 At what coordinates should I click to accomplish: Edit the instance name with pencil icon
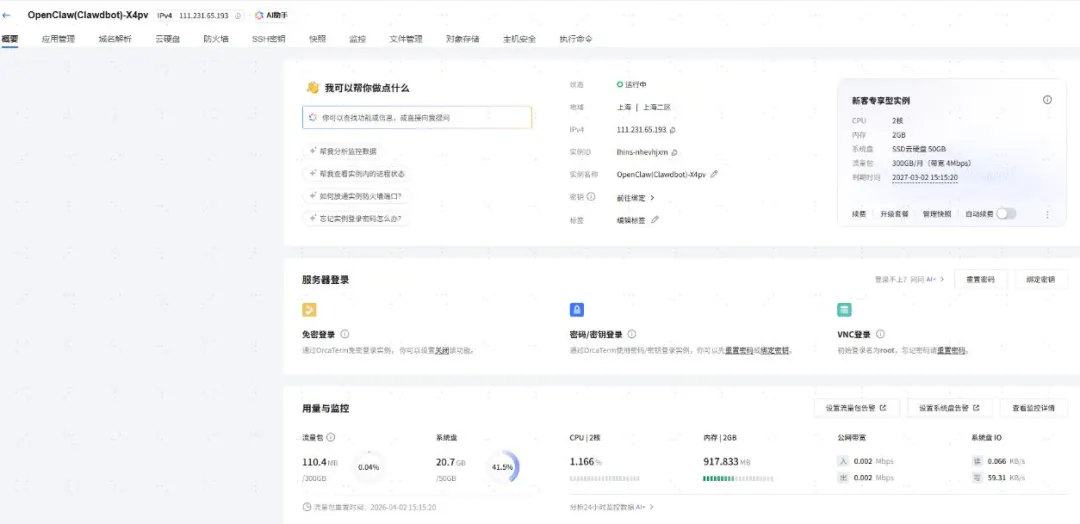(x=714, y=175)
